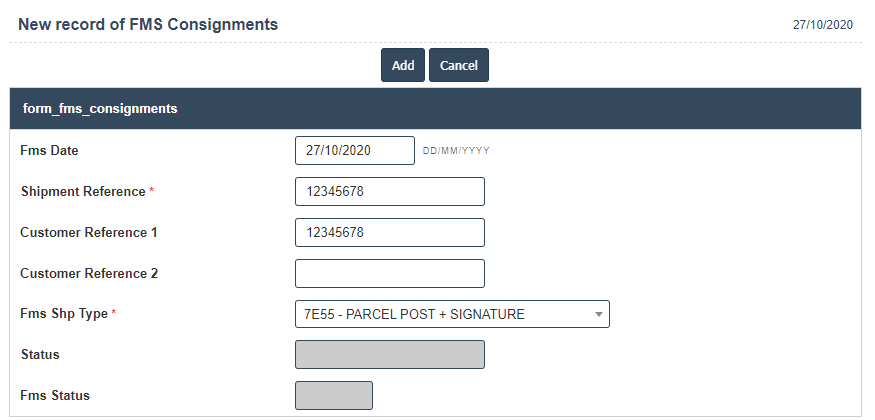Click the greyed-out Status field
The image size is (875, 420).
[x=389, y=355]
